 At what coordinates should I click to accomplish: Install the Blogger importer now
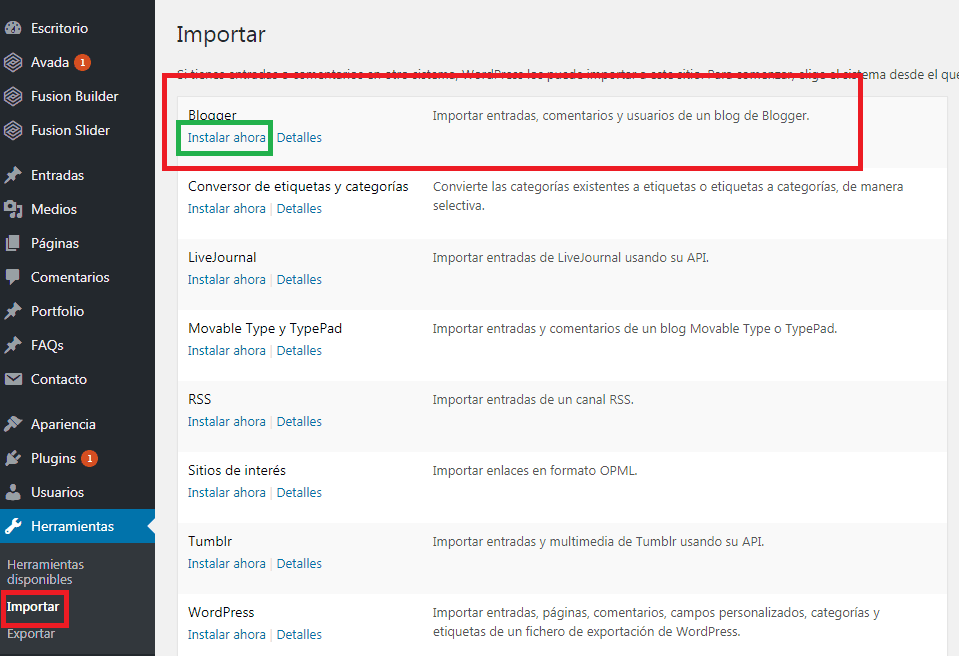point(226,138)
